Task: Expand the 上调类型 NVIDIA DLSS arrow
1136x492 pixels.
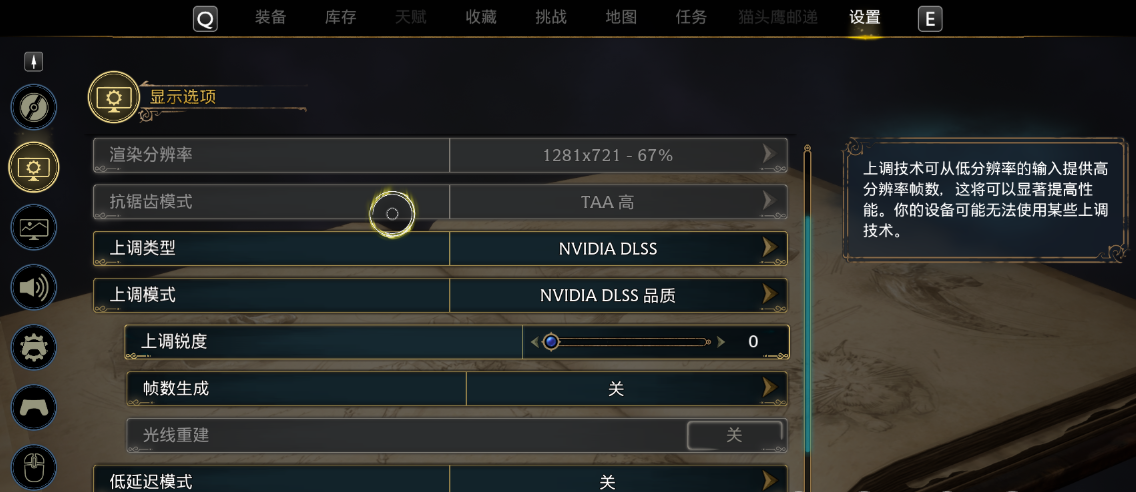Action: tap(769, 248)
